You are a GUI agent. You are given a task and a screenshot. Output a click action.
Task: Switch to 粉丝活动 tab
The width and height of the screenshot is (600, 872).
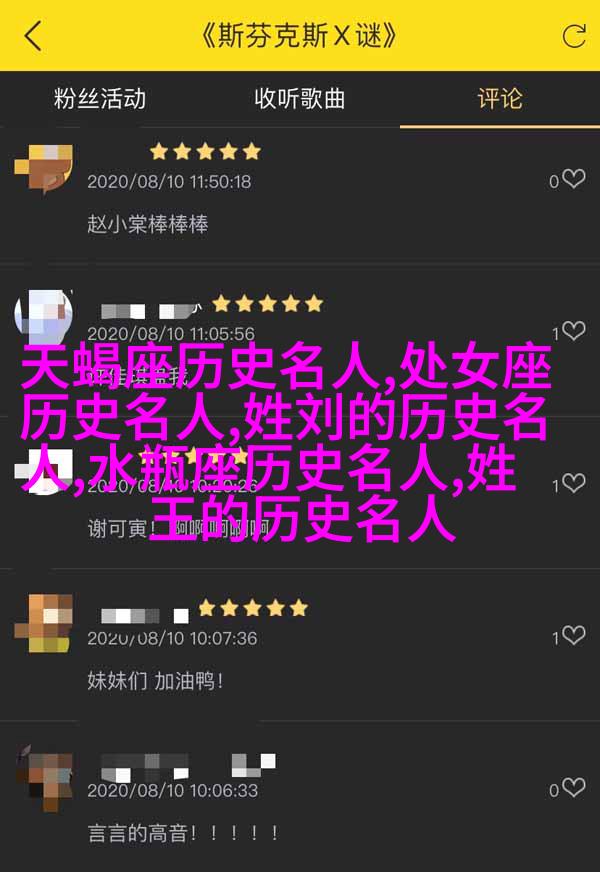100,99
